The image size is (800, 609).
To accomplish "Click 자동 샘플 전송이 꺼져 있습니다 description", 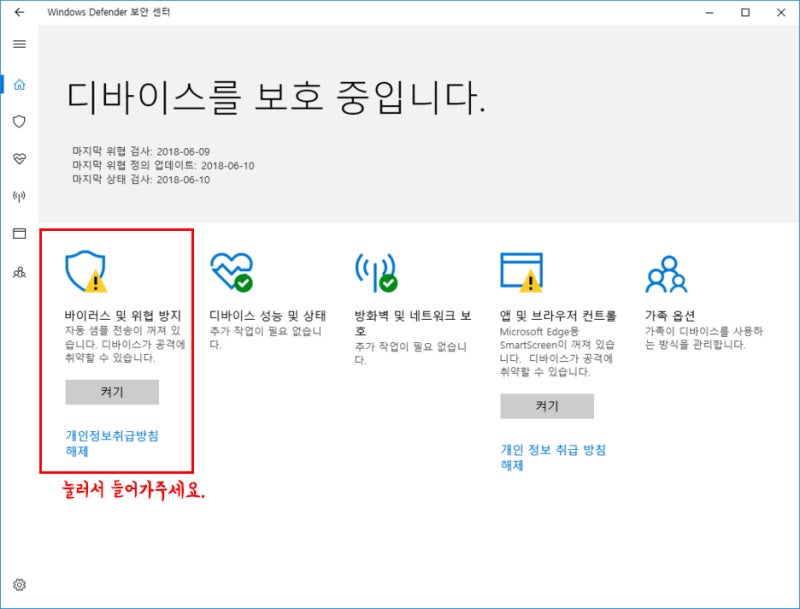I will pyautogui.click(x=125, y=344).
